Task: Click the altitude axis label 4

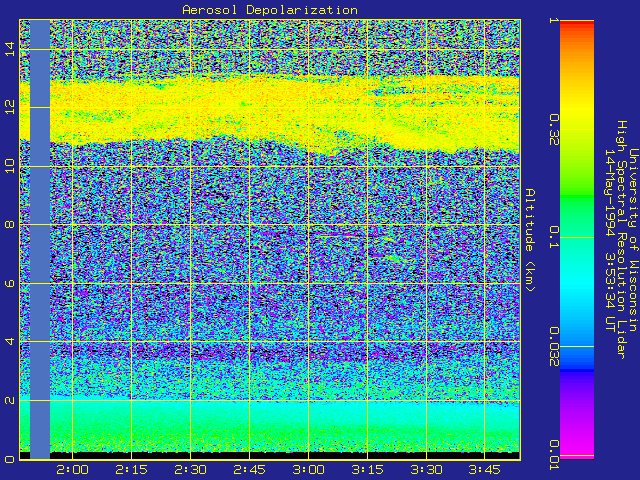Action: tap(10, 341)
